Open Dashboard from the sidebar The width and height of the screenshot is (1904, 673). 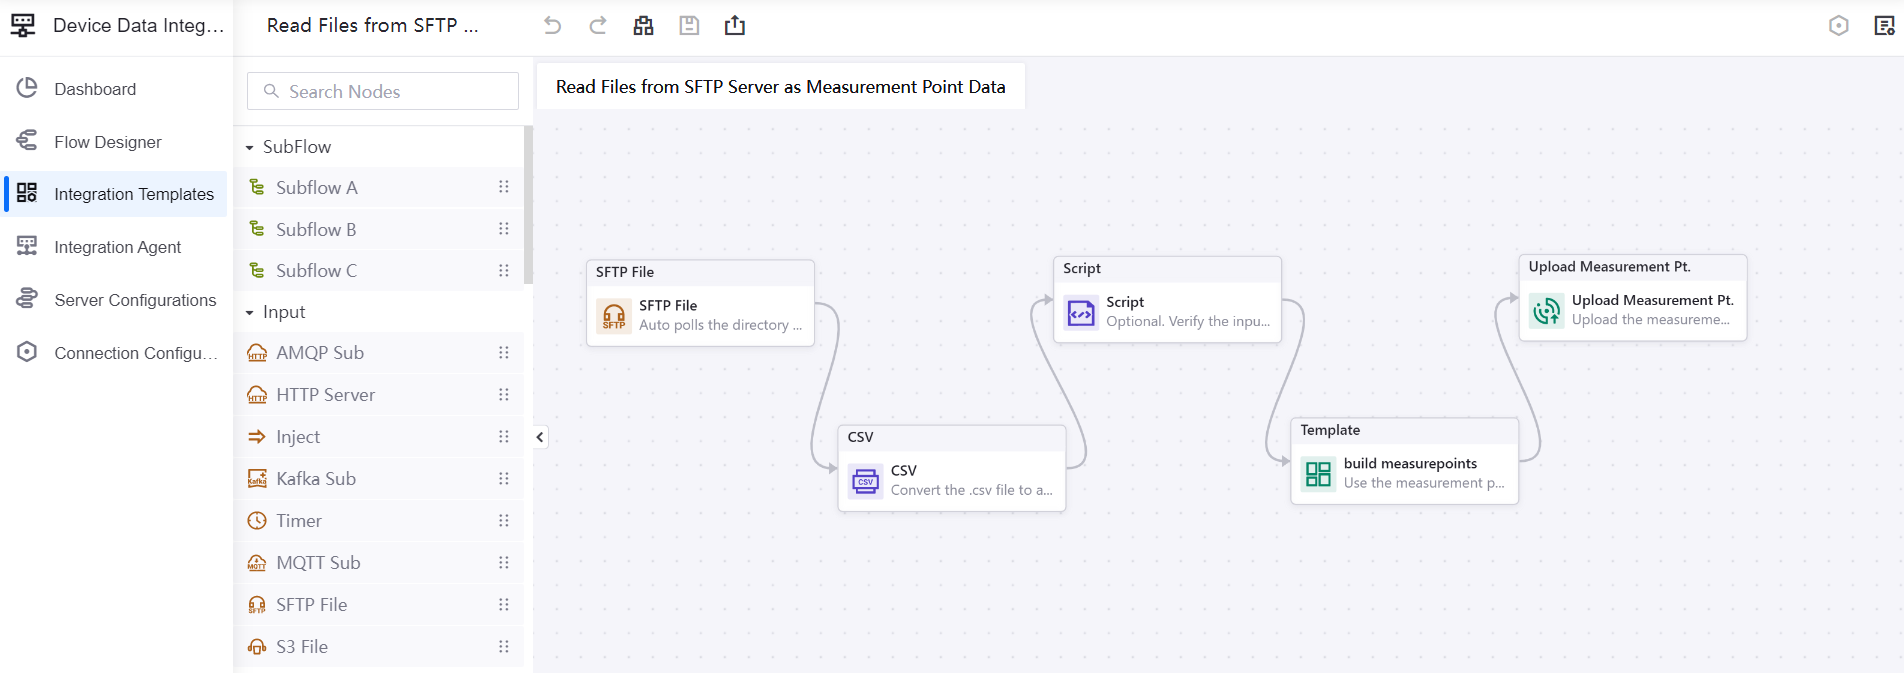point(95,89)
